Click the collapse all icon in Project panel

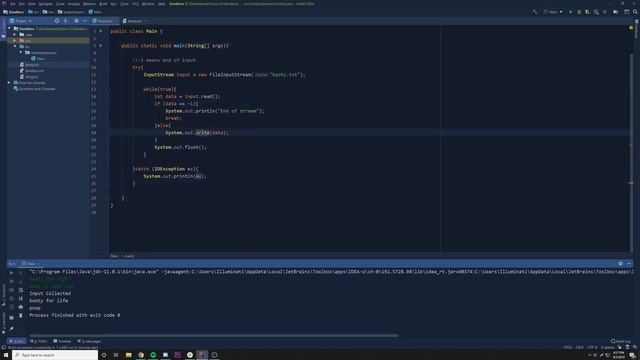click(x=66, y=21)
